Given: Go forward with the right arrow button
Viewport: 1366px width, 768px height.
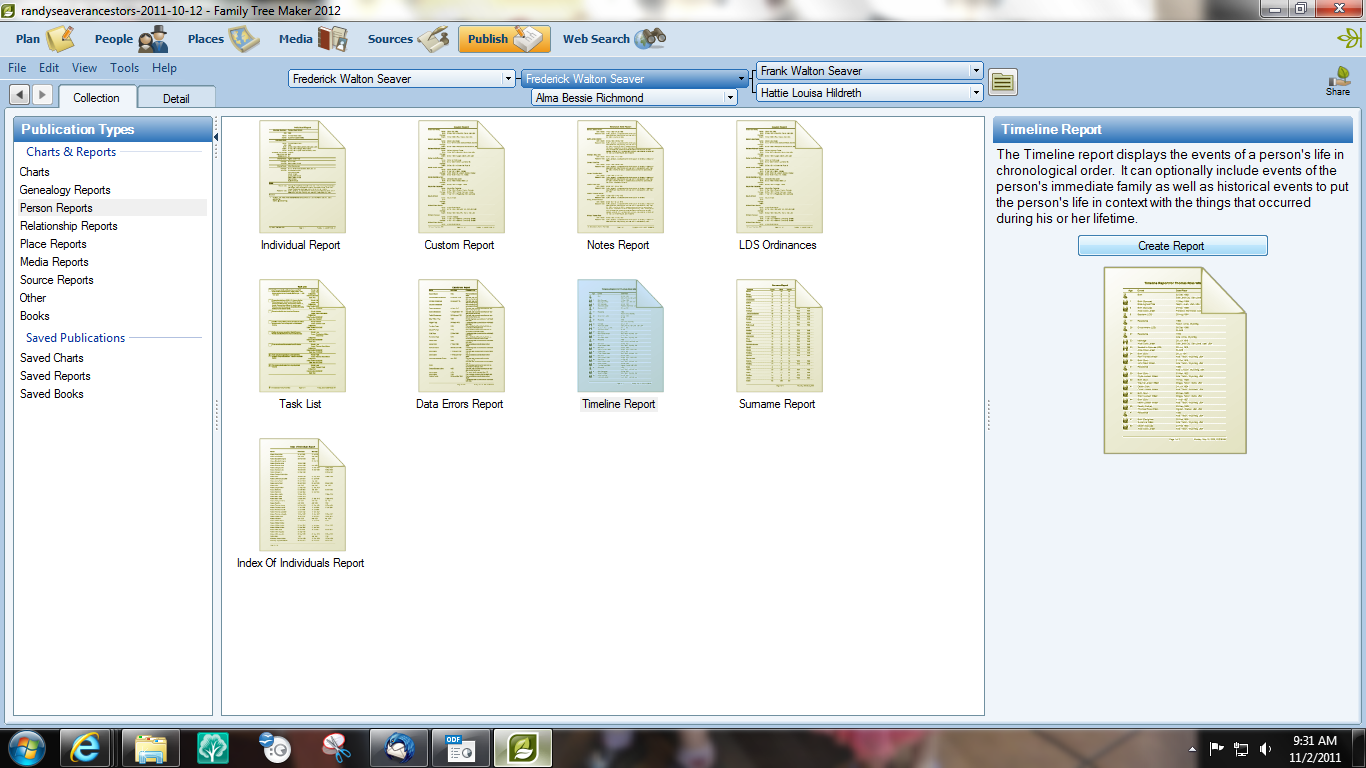Looking at the screenshot, I should click(x=42, y=94).
